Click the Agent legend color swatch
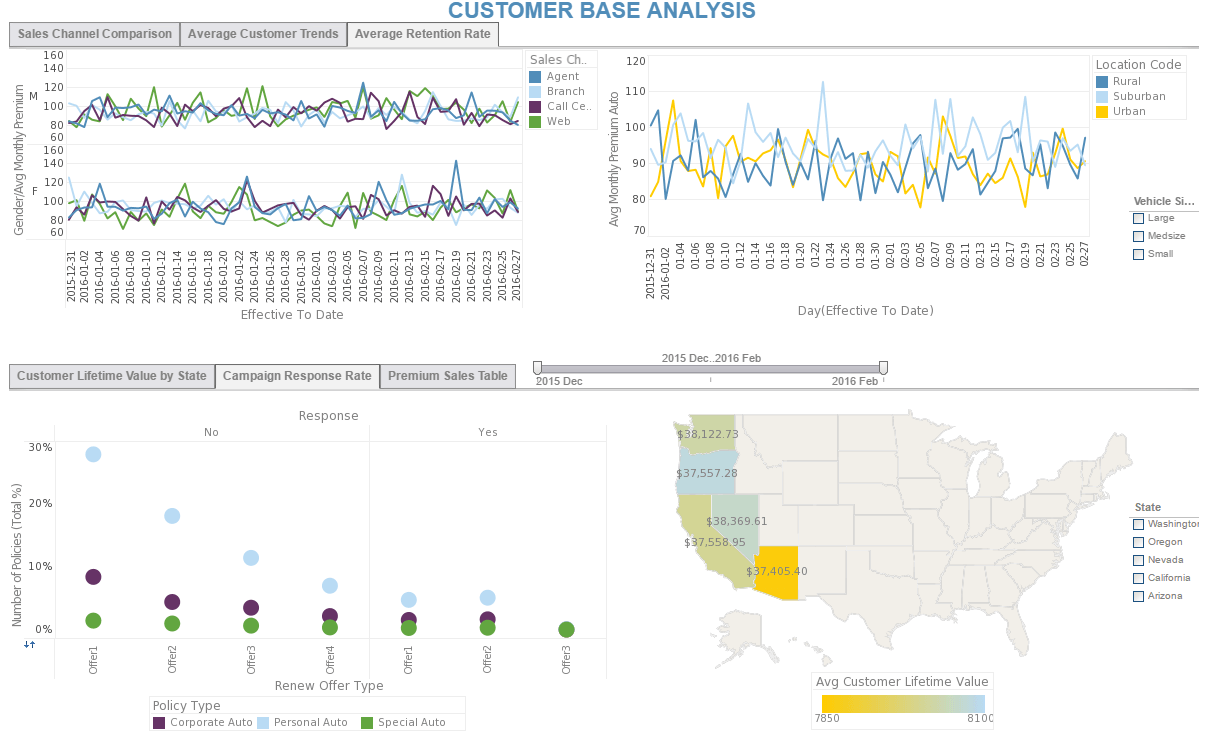Screen dimensions: 1215x740 click(x=535, y=76)
